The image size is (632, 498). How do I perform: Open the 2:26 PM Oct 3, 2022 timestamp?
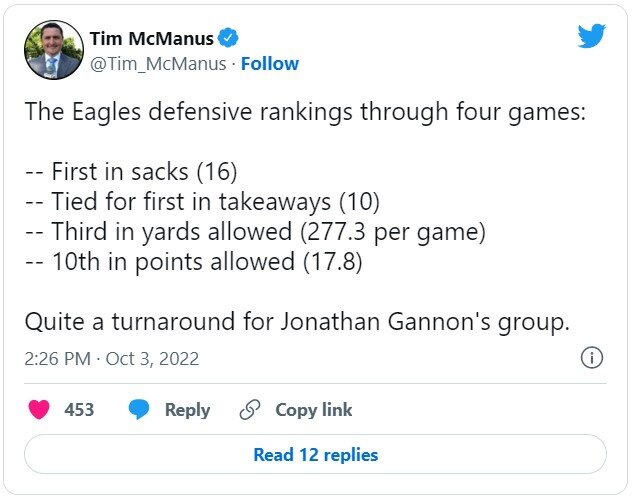coord(111,358)
